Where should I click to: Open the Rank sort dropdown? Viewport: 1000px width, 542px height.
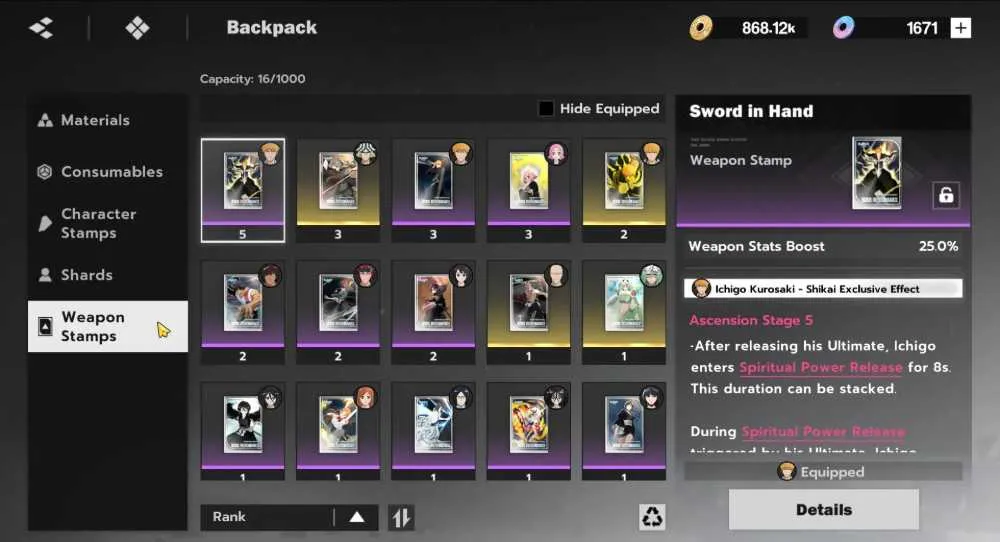pos(290,517)
